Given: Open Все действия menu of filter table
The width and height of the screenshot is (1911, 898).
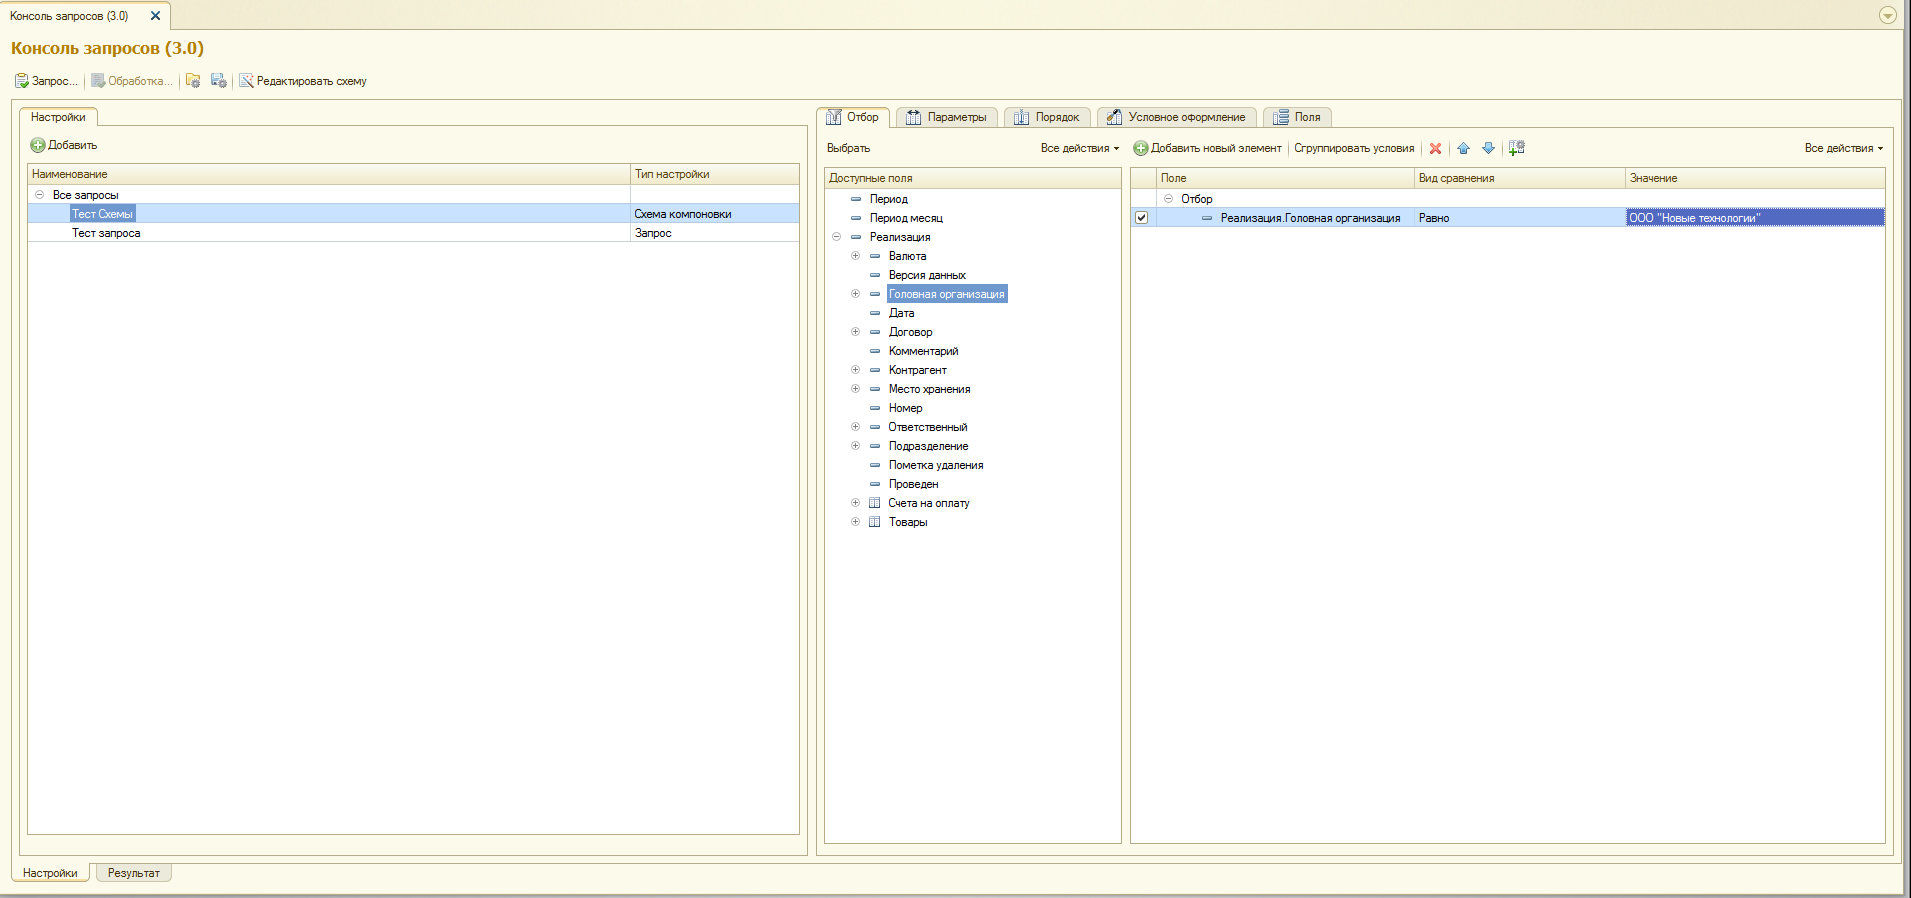Looking at the screenshot, I should 1844,148.
